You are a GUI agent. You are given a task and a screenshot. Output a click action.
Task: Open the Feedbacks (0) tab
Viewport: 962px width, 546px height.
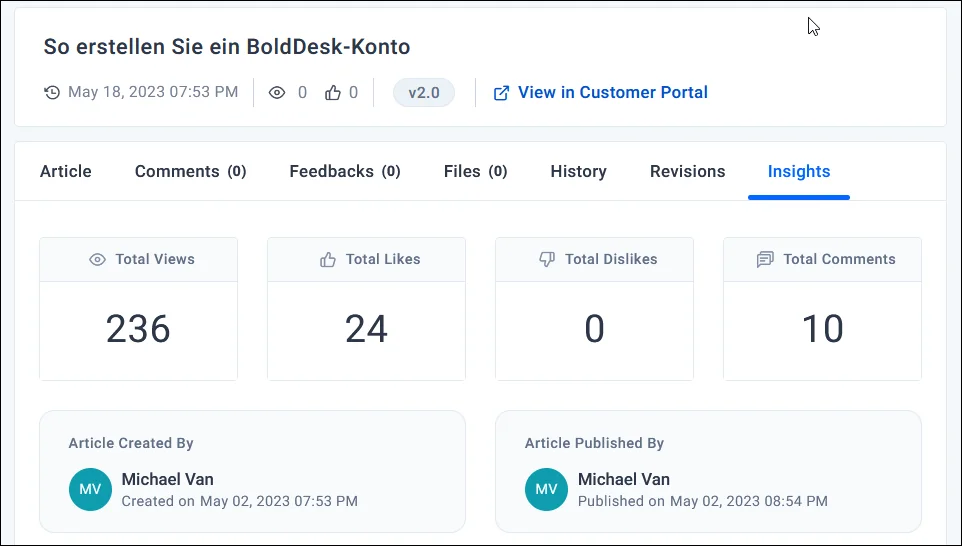tap(345, 171)
